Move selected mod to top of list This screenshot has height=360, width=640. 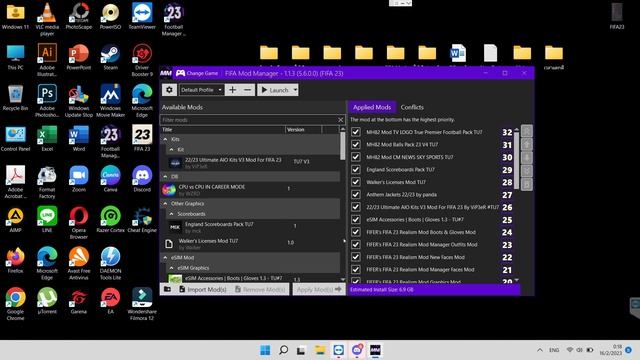click(527, 131)
